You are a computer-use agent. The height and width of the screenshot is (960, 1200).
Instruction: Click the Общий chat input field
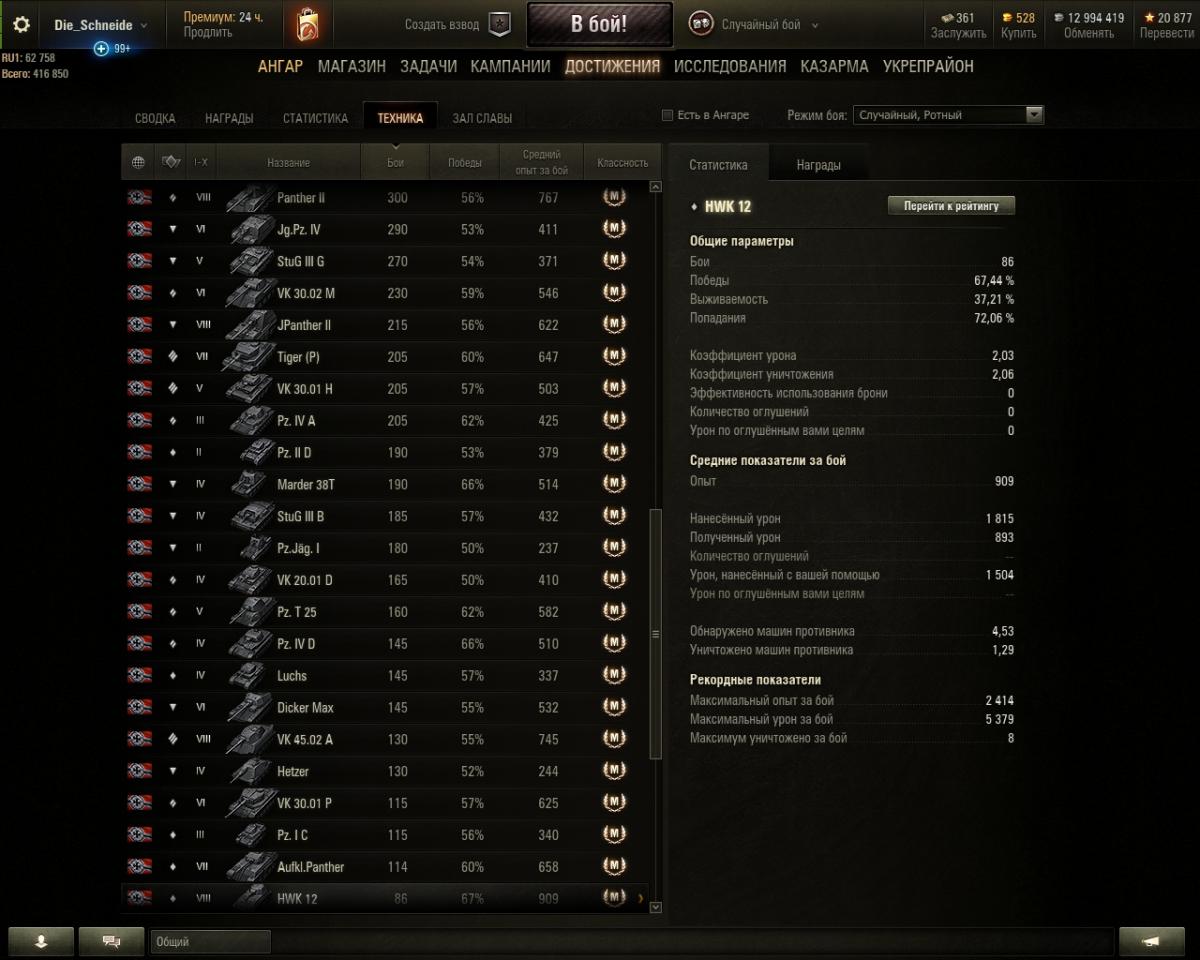[211, 941]
